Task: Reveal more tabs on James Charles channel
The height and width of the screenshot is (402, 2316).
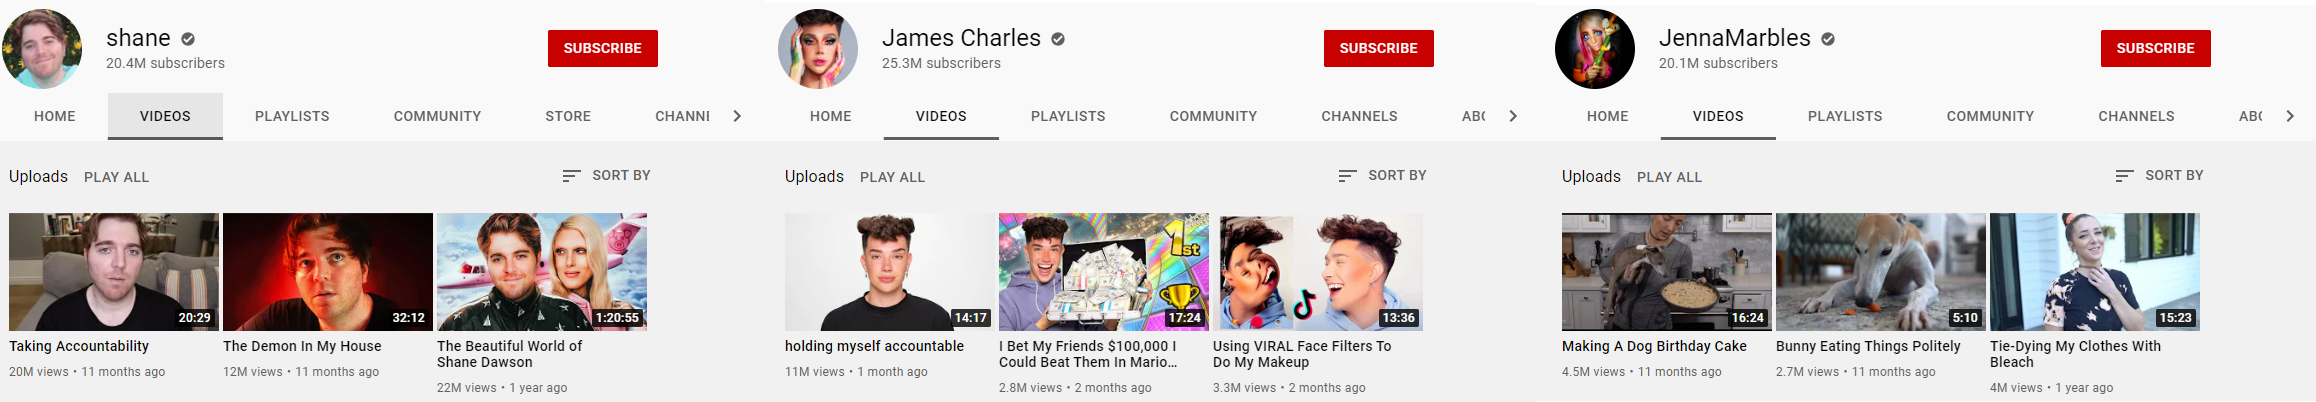Action: (1513, 116)
